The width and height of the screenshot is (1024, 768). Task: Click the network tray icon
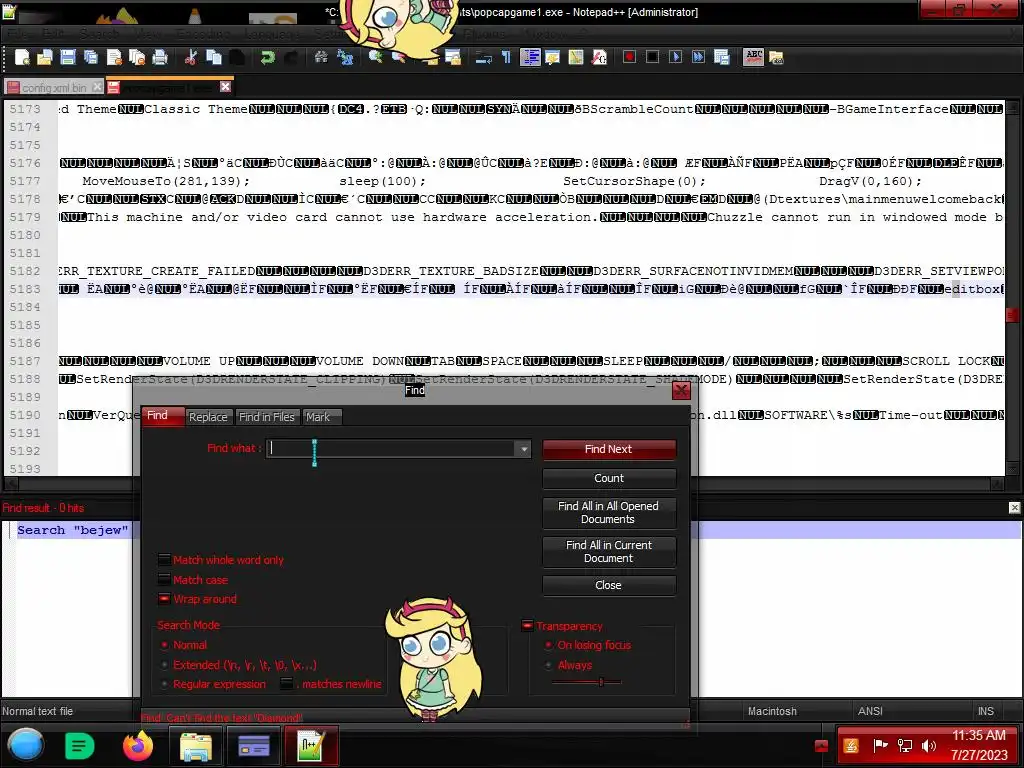tap(904, 746)
